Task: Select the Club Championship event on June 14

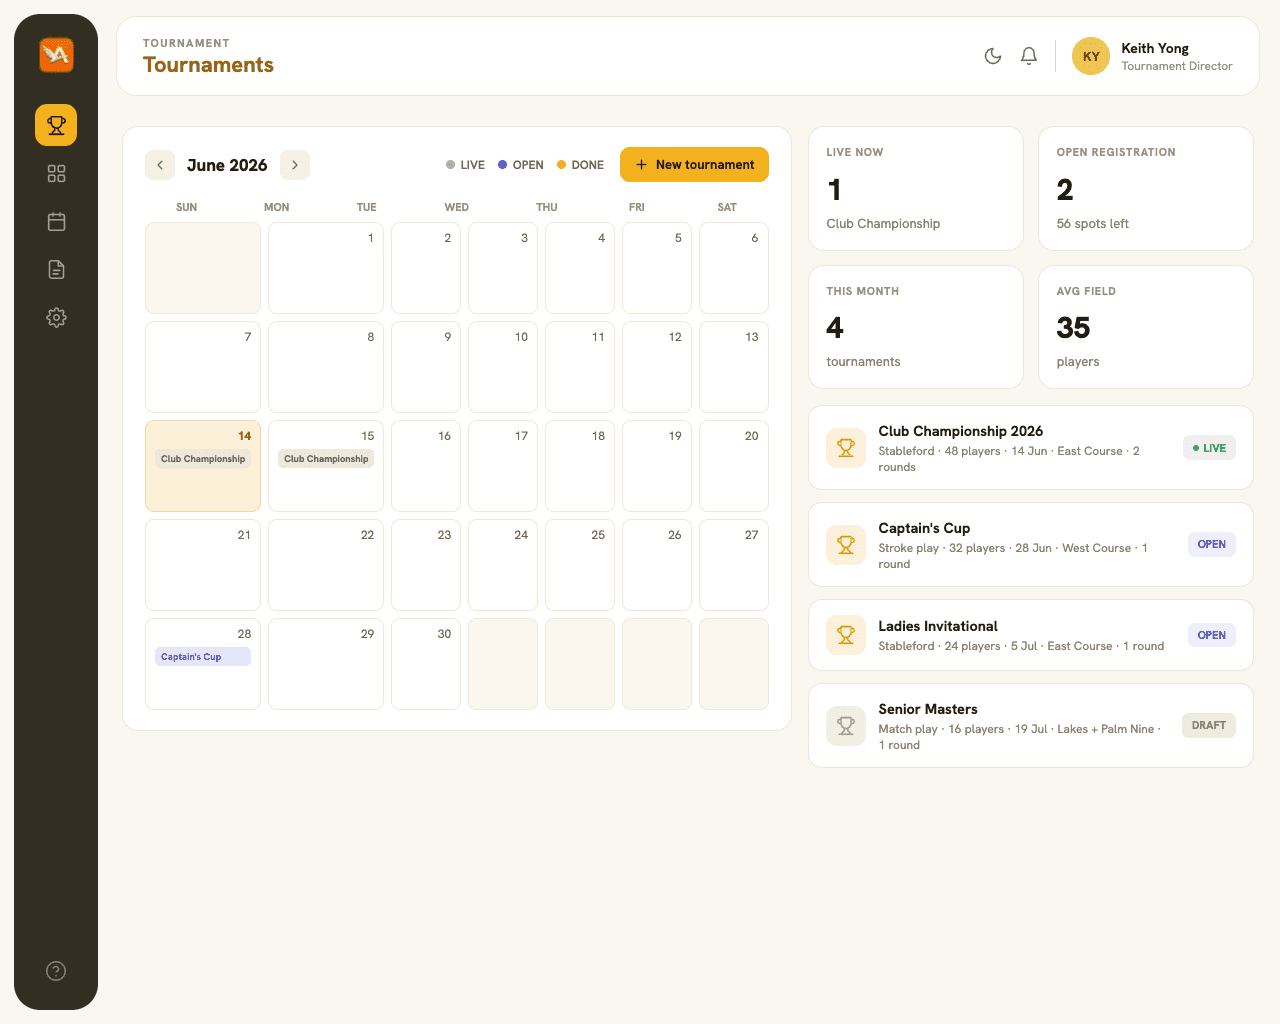Action: coord(203,459)
